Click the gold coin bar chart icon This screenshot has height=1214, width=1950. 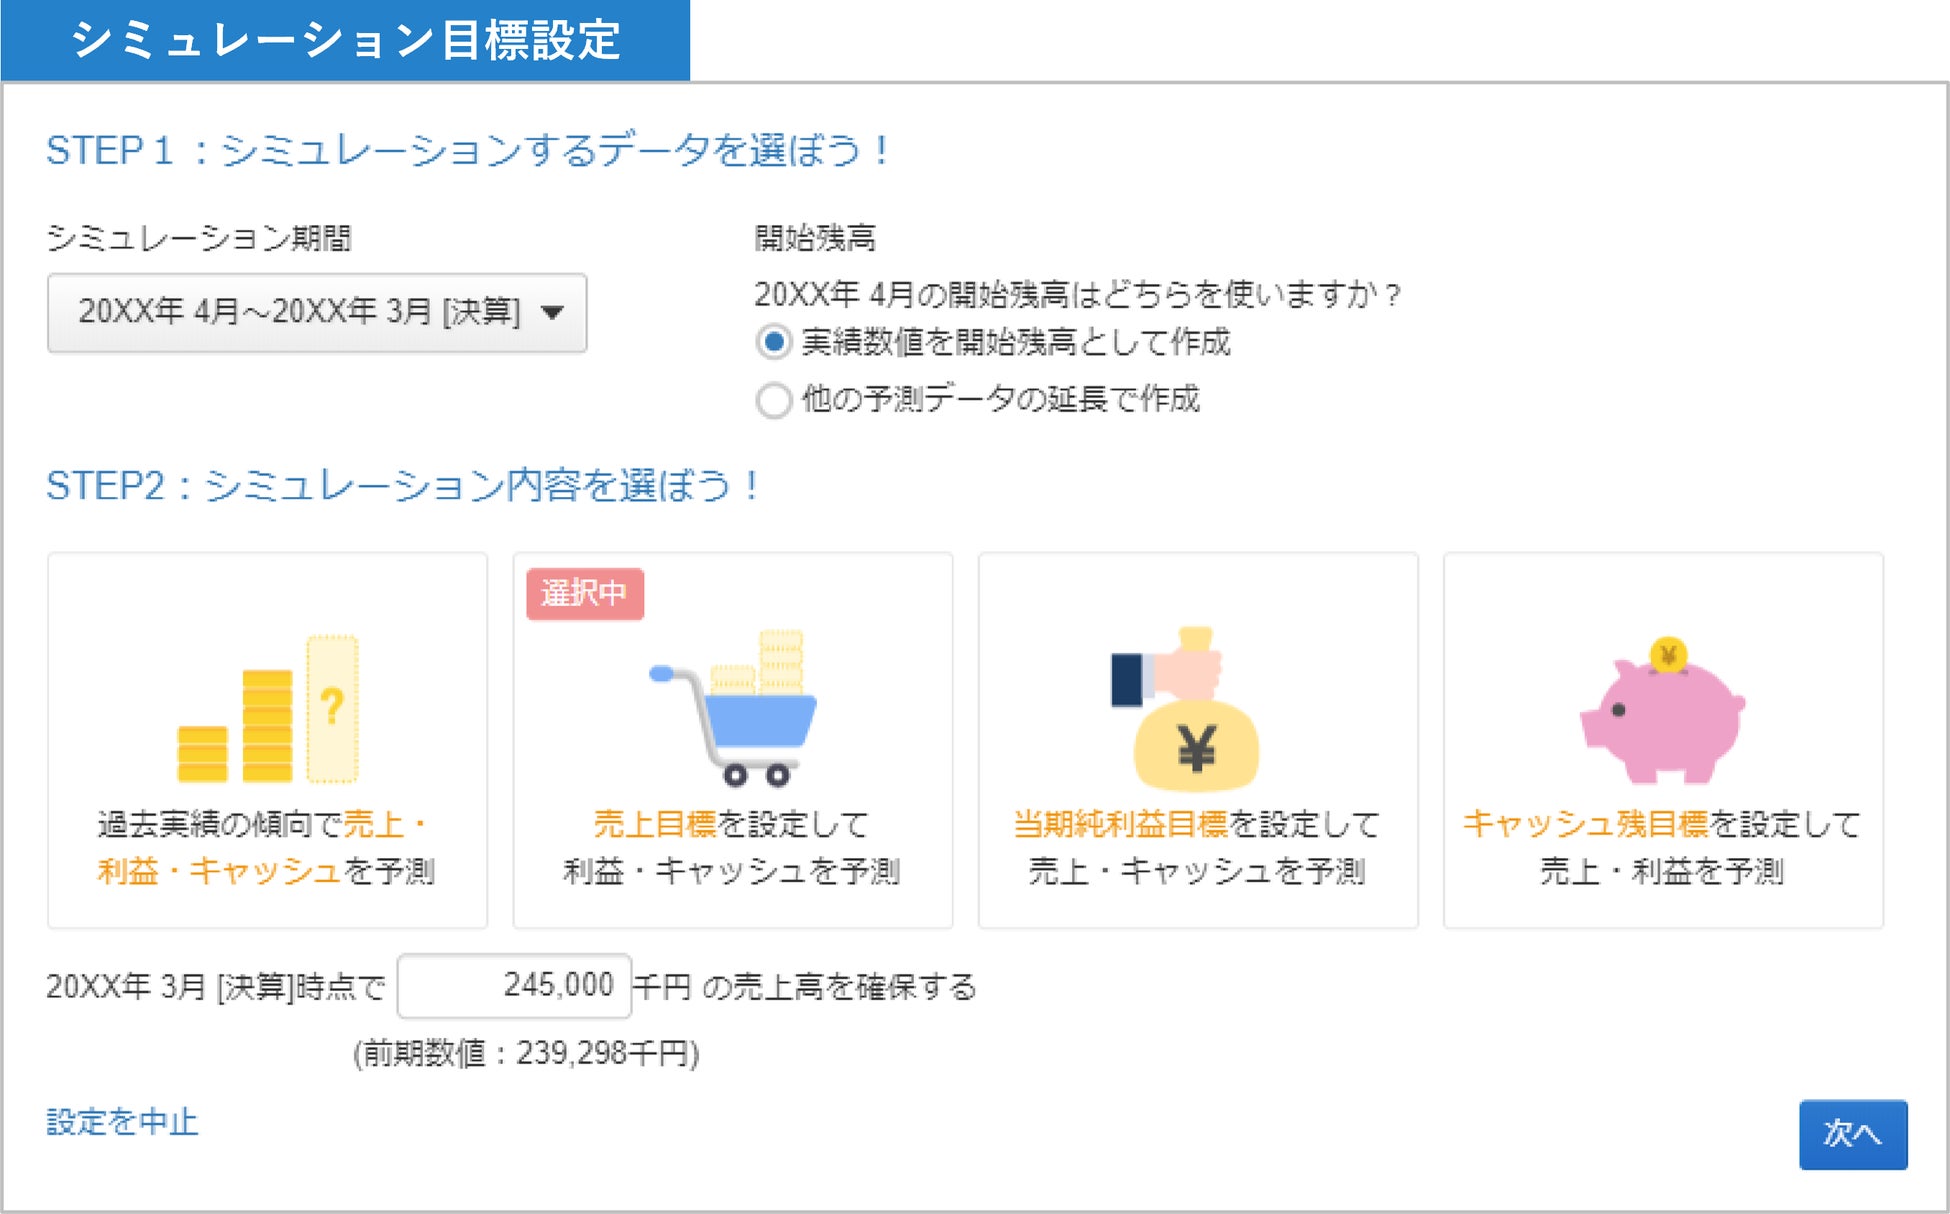pos(266,713)
